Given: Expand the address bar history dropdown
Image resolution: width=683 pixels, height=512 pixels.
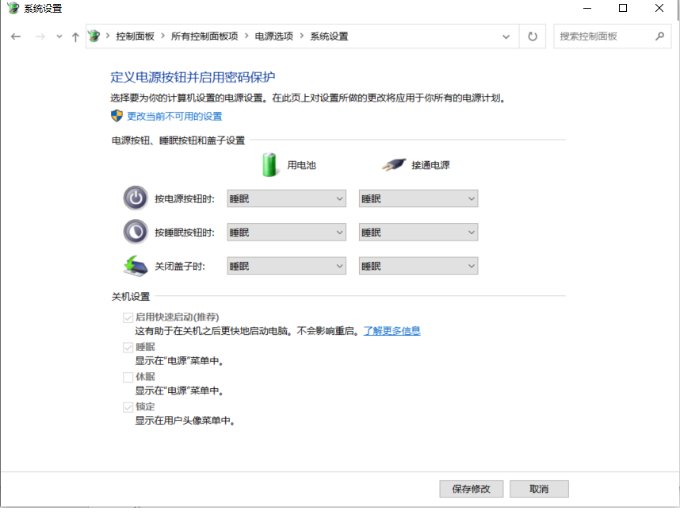Looking at the screenshot, I should pos(506,37).
